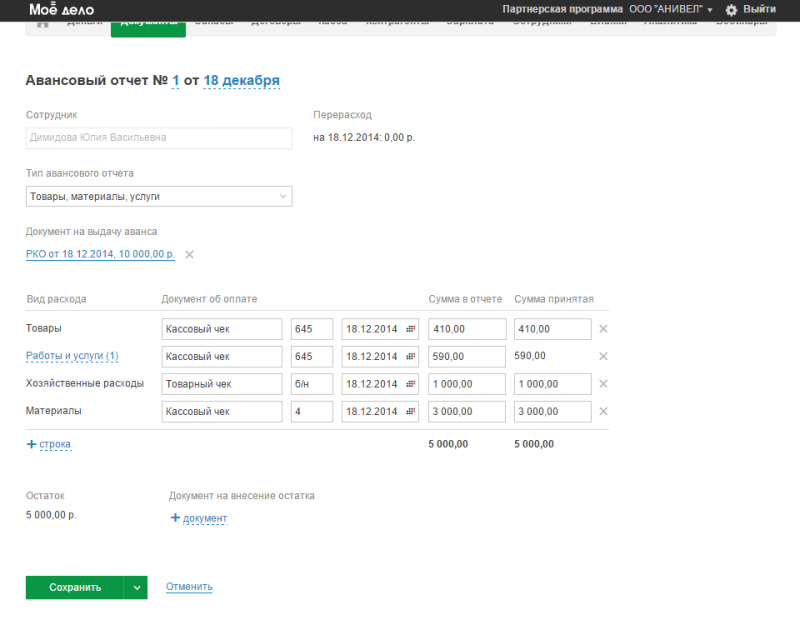The width and height of the screenshot is (800, 635).
Task: Expand Тип авансового отчета dropdown
Action: pos(282,196)
